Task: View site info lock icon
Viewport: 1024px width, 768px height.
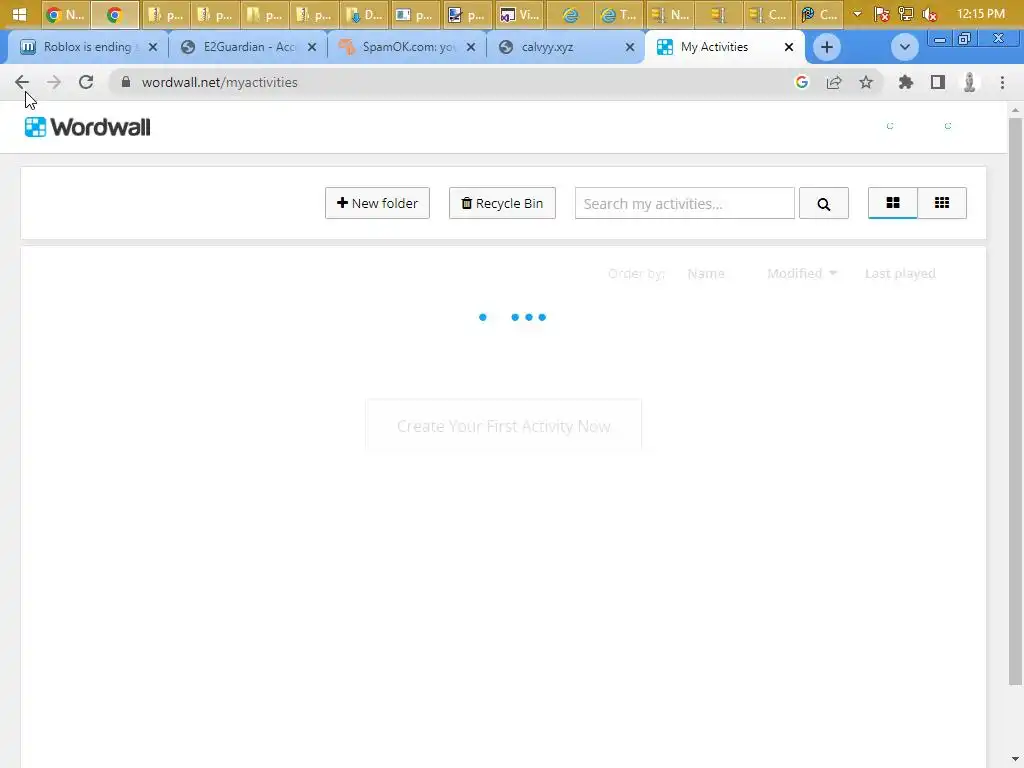Action: coord(126,82)
